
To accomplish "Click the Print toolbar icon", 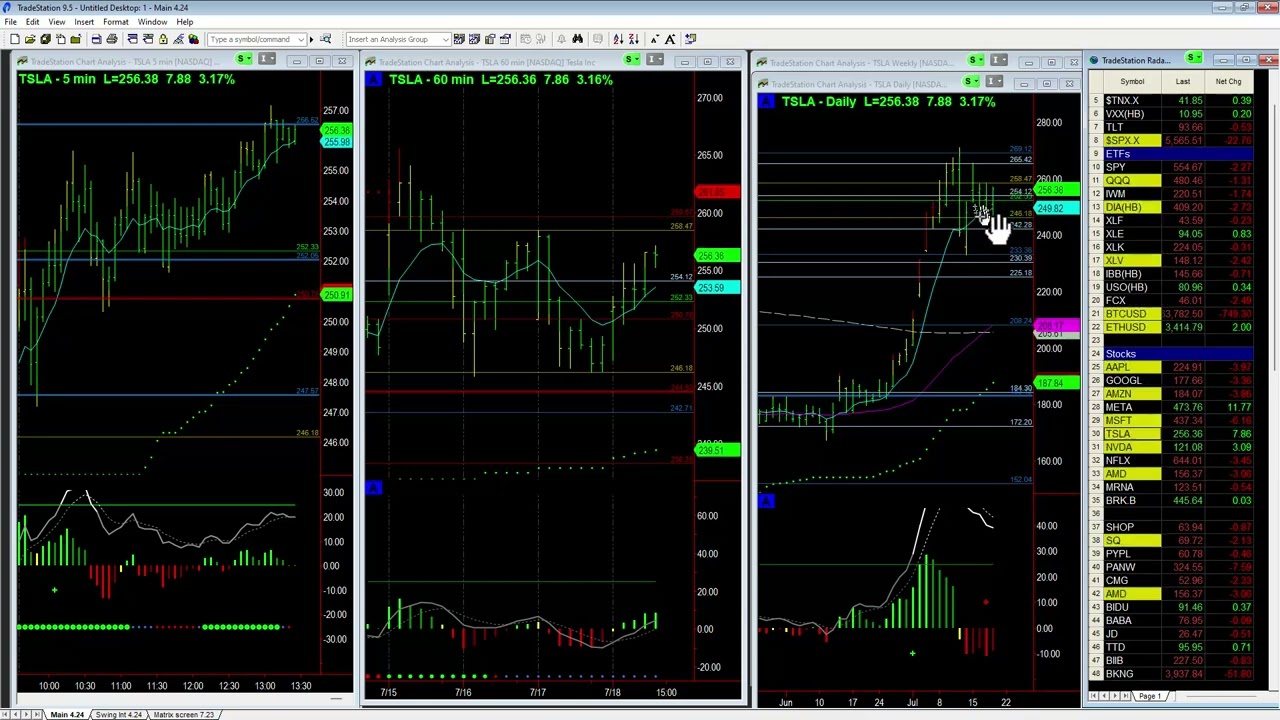I will click(113, 39).
